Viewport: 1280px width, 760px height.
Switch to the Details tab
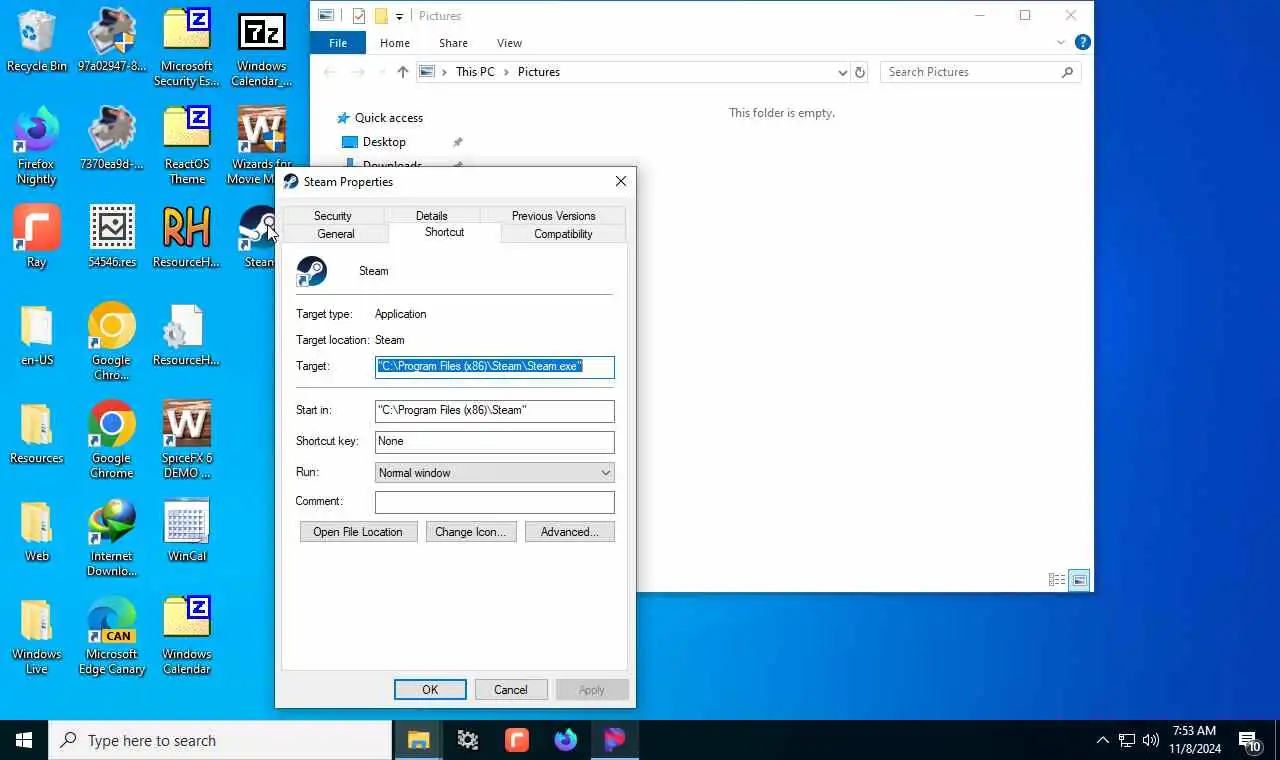point(432,215)
